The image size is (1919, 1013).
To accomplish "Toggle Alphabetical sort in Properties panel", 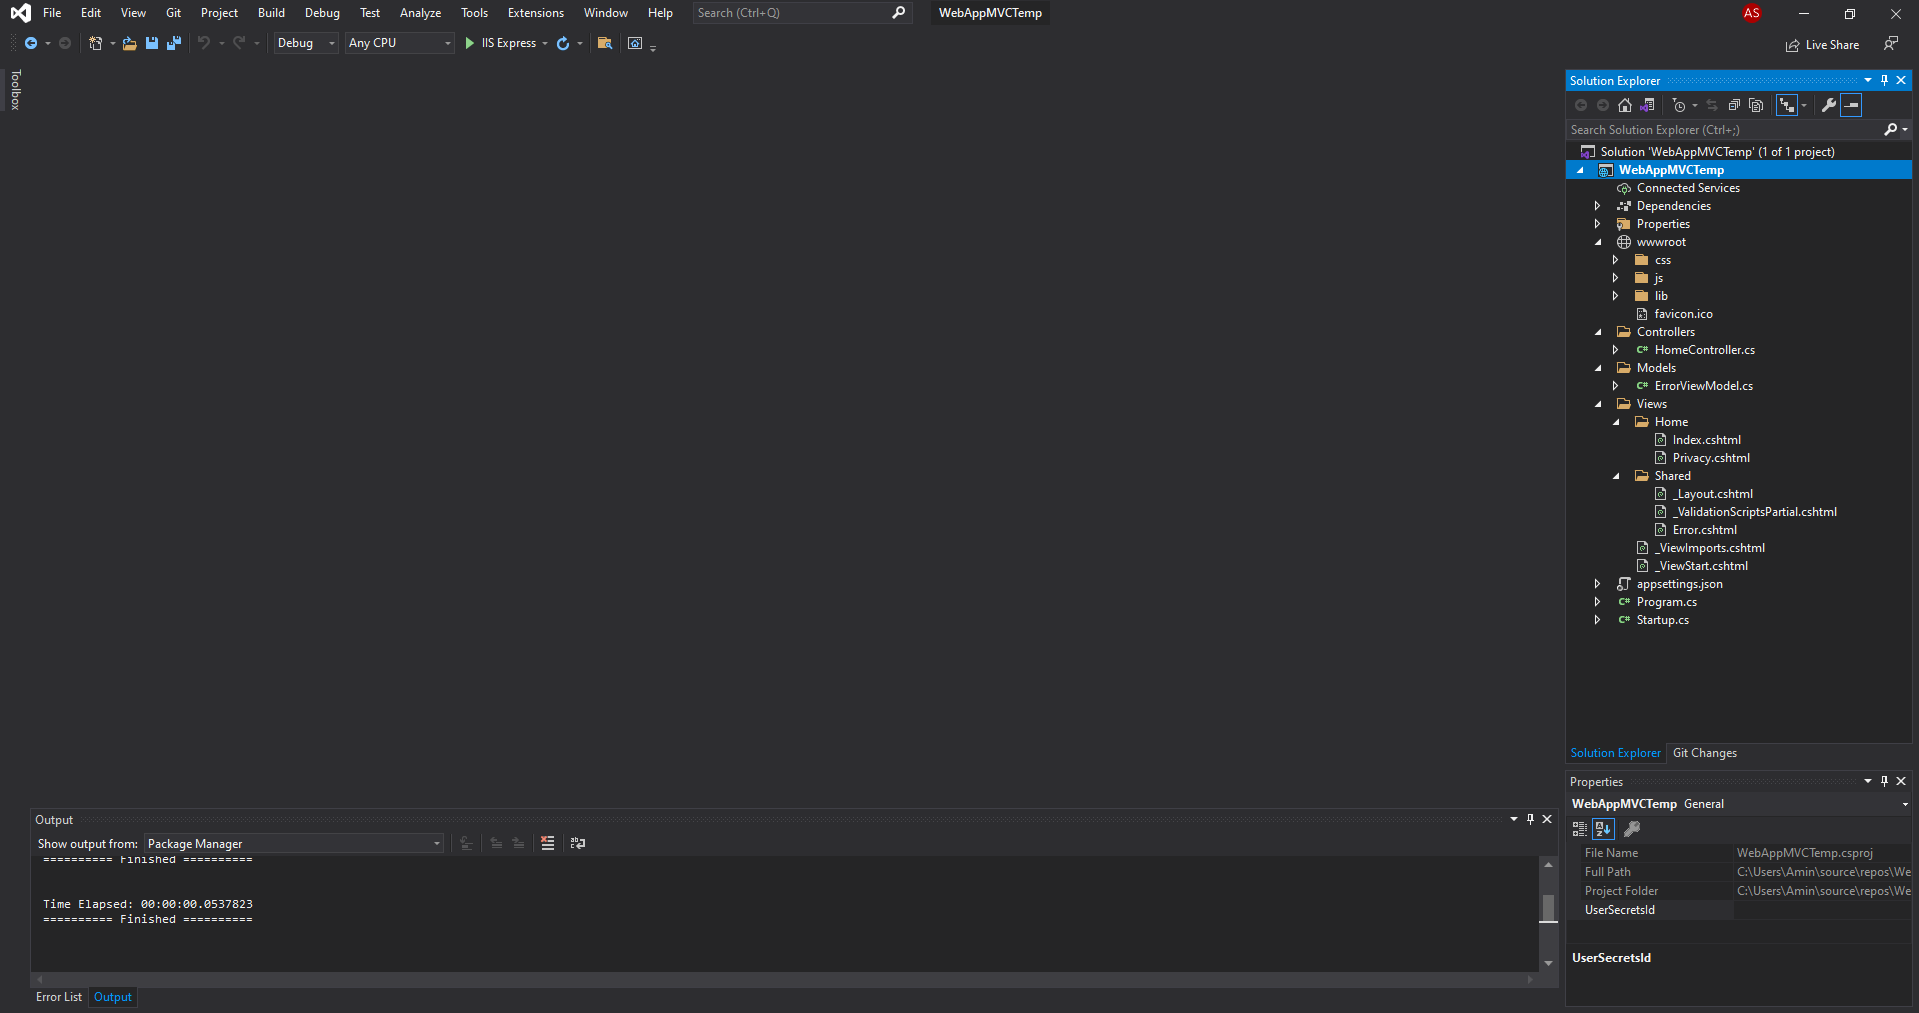I will (1603, 828).
